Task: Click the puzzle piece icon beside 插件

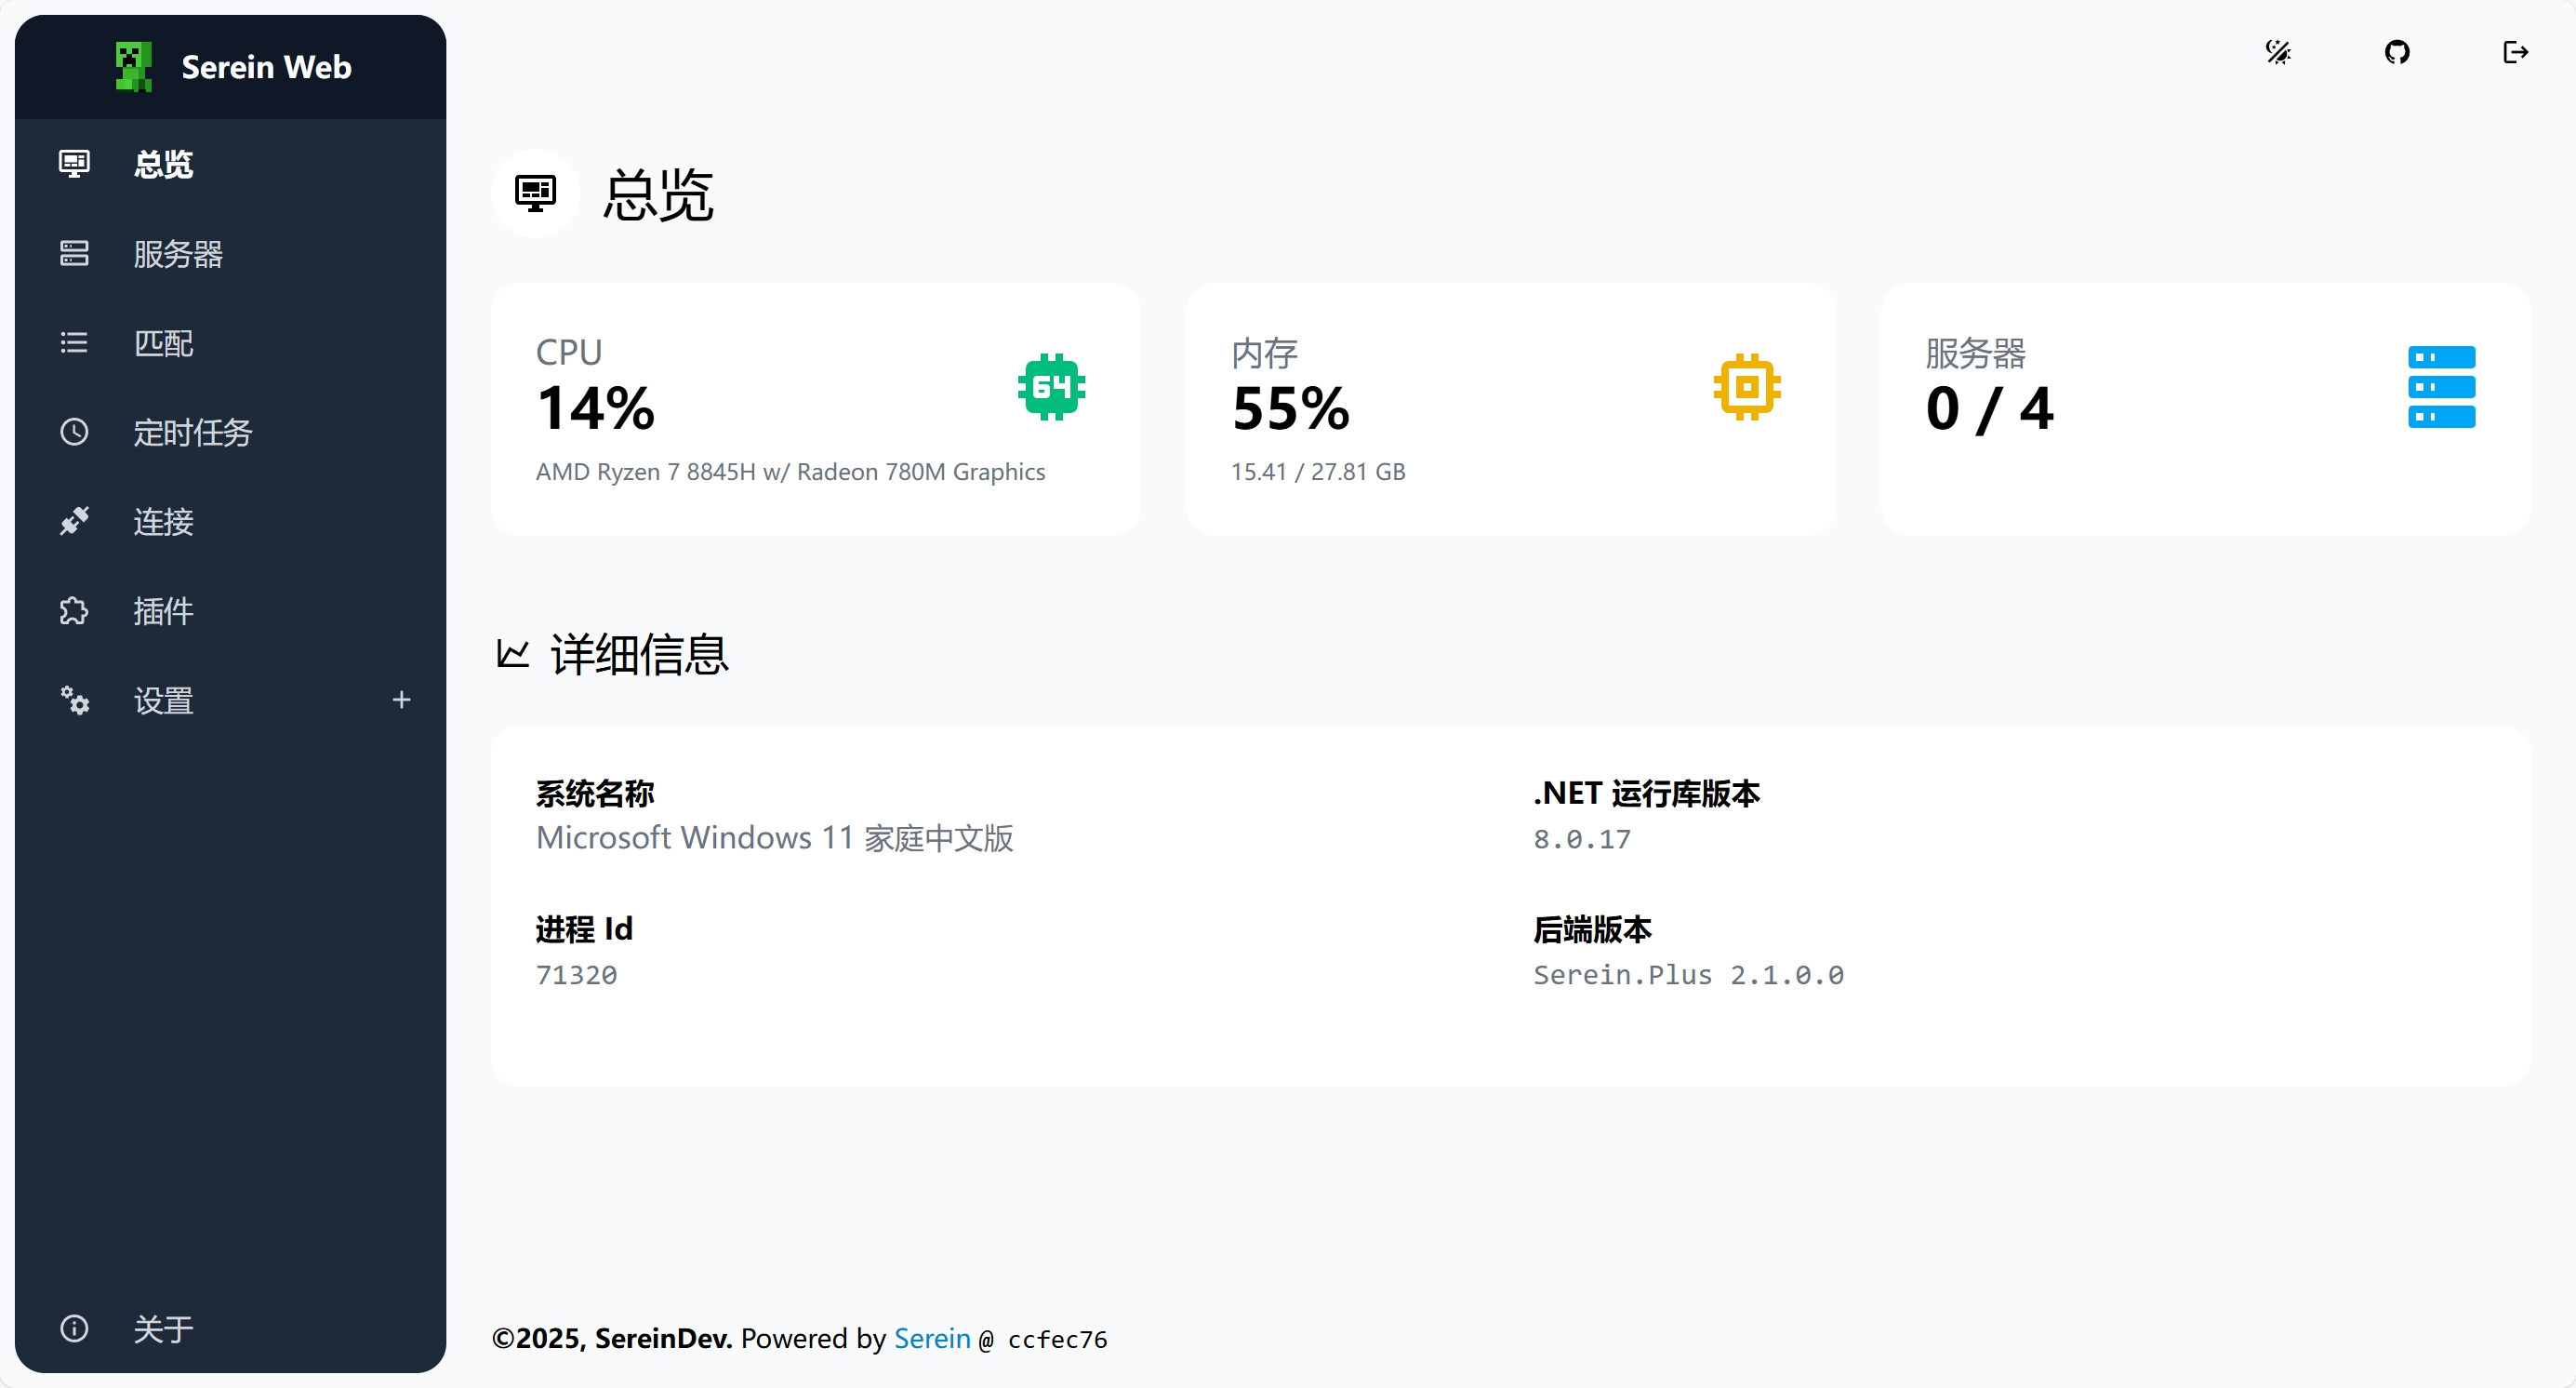Action: [74, 611]
